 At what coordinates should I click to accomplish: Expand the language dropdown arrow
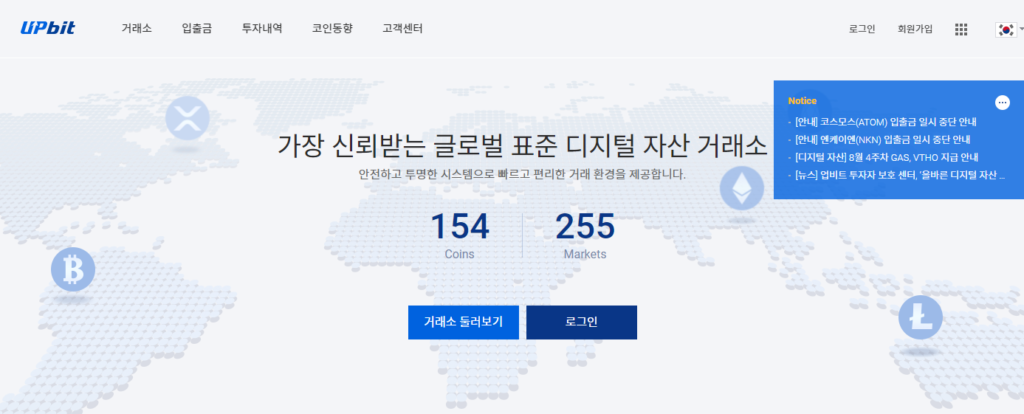coord(1021,30)
